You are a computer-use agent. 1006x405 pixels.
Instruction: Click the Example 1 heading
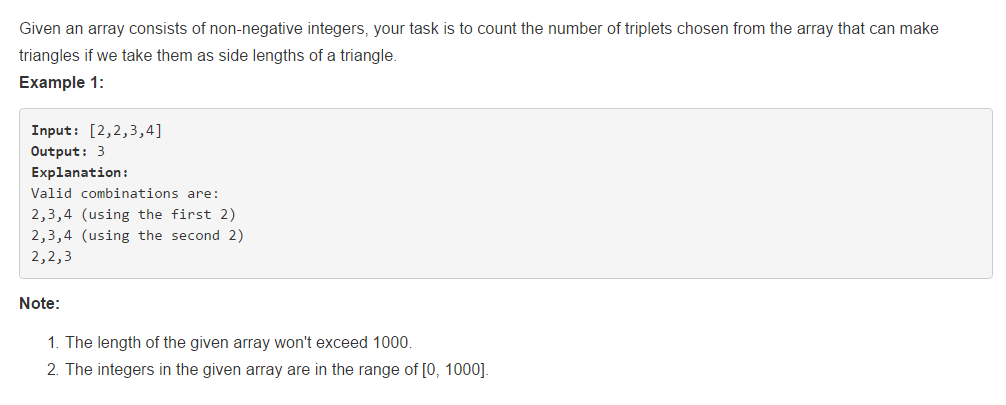62,83
